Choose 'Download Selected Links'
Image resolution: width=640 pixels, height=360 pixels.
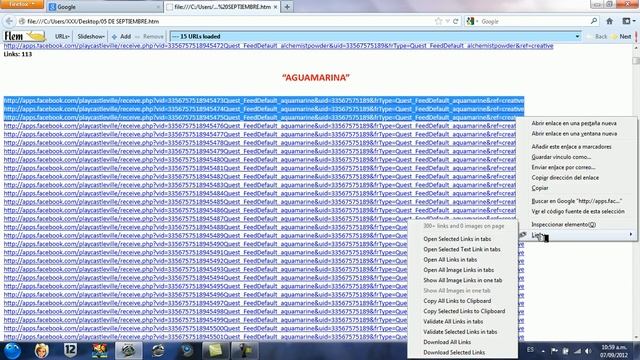(454, 352)
